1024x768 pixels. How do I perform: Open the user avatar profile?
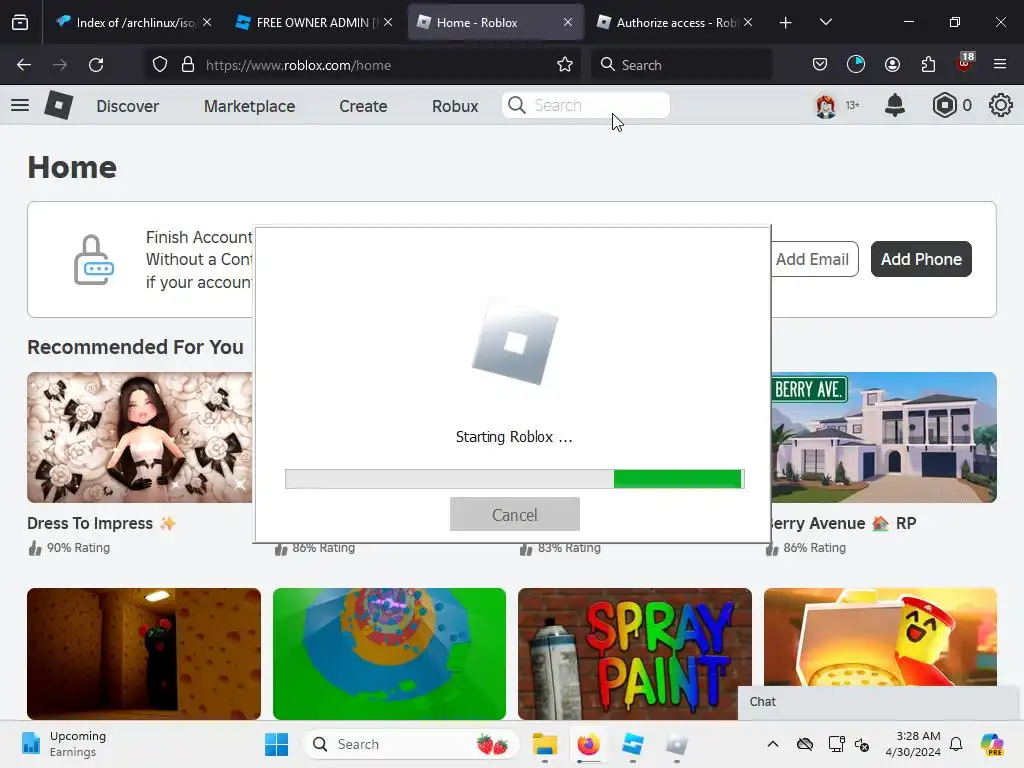pyautogui.click(x=825, y=105)
